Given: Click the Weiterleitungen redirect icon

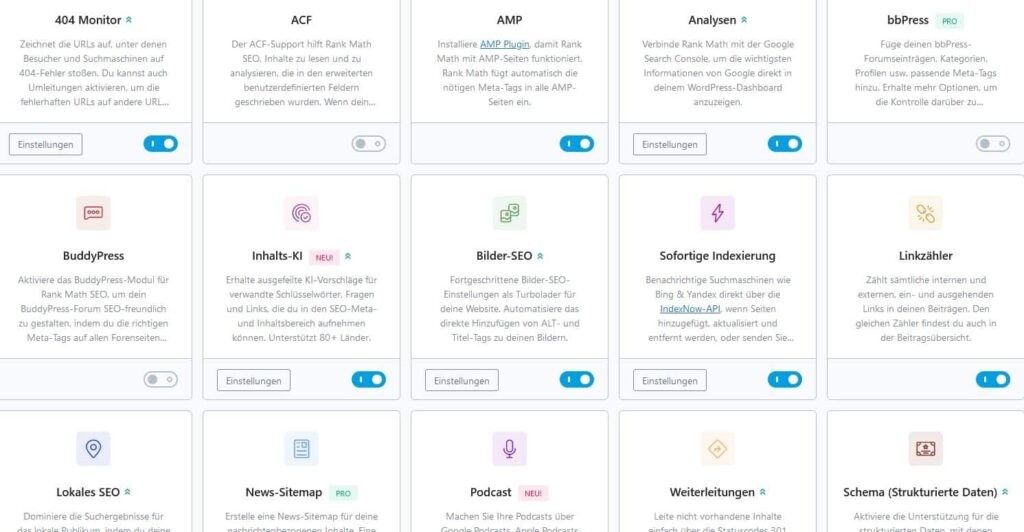Looking at the screenshot, I should pyautogui.click(x=717, y=449).
